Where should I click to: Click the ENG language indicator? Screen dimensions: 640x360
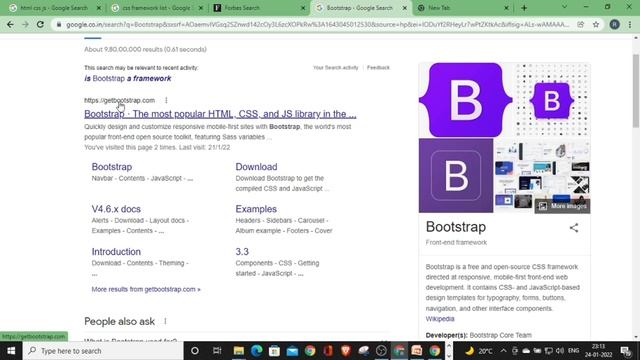click(x=573, y=351)
